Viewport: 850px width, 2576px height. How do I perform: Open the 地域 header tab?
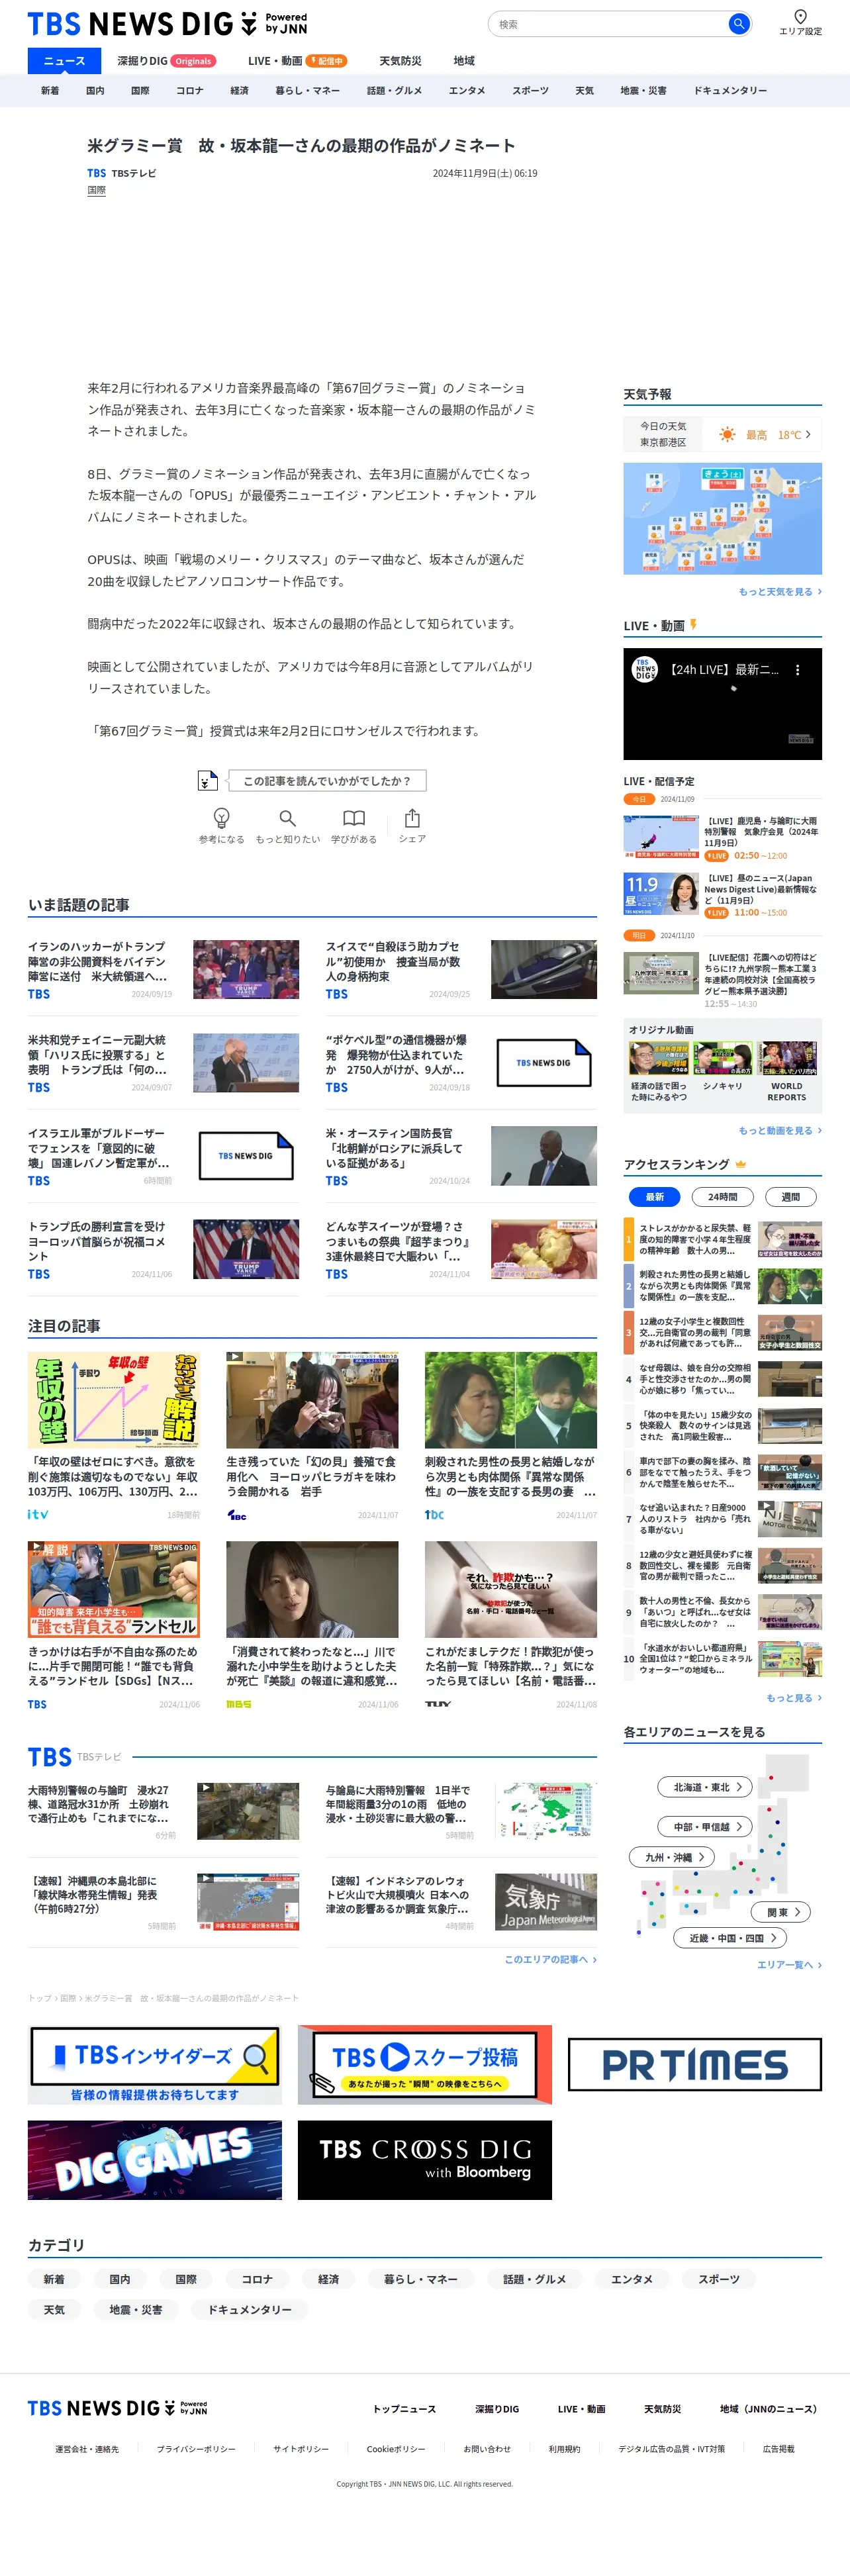tap(464, 61)
